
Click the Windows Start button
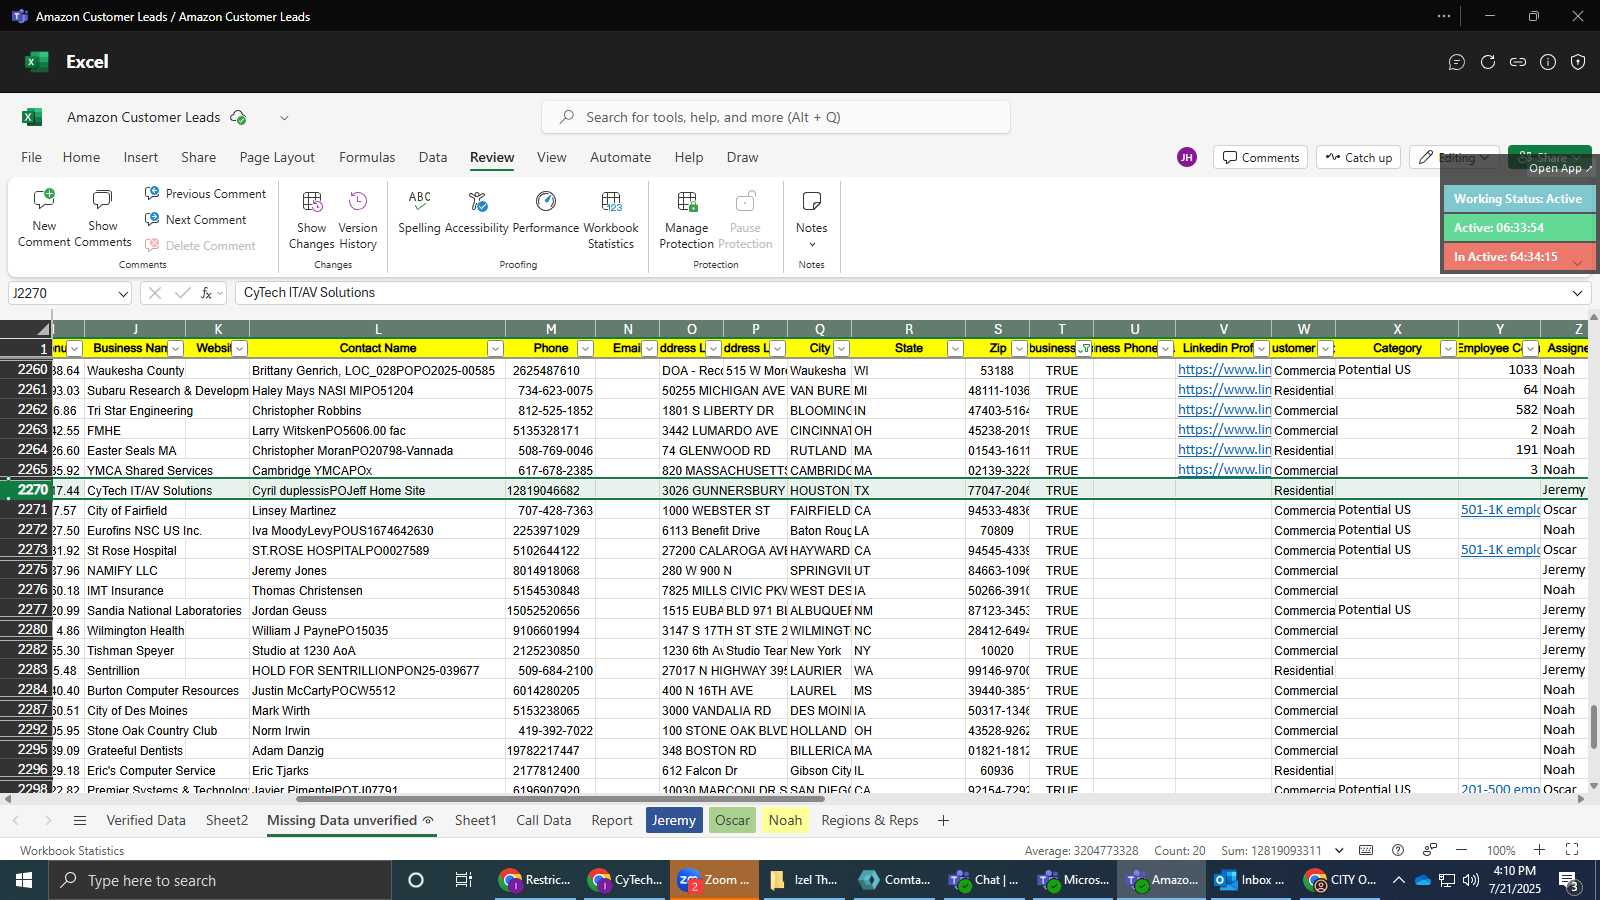24,880
